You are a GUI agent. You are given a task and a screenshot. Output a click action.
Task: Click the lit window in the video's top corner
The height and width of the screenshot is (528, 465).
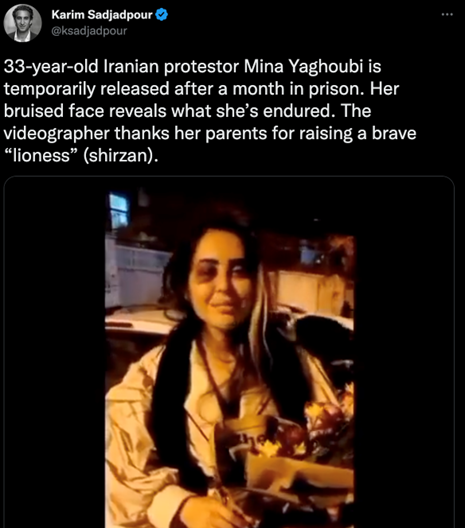coord(119,209)
